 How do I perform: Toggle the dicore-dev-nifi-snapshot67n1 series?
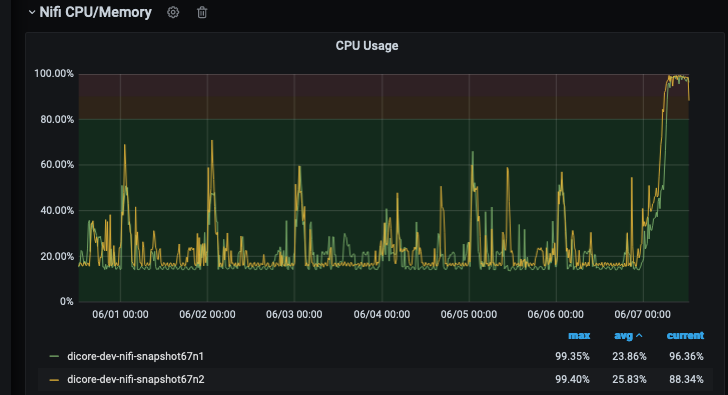coord(136,356)
